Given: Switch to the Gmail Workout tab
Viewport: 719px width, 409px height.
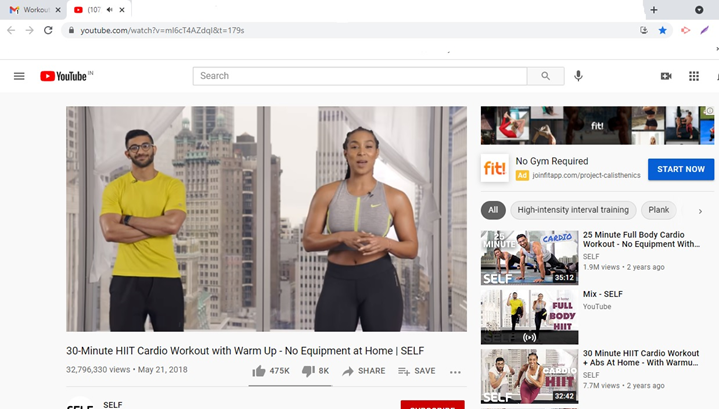Looking at the screenshot, I should click(x=32, y=10).
